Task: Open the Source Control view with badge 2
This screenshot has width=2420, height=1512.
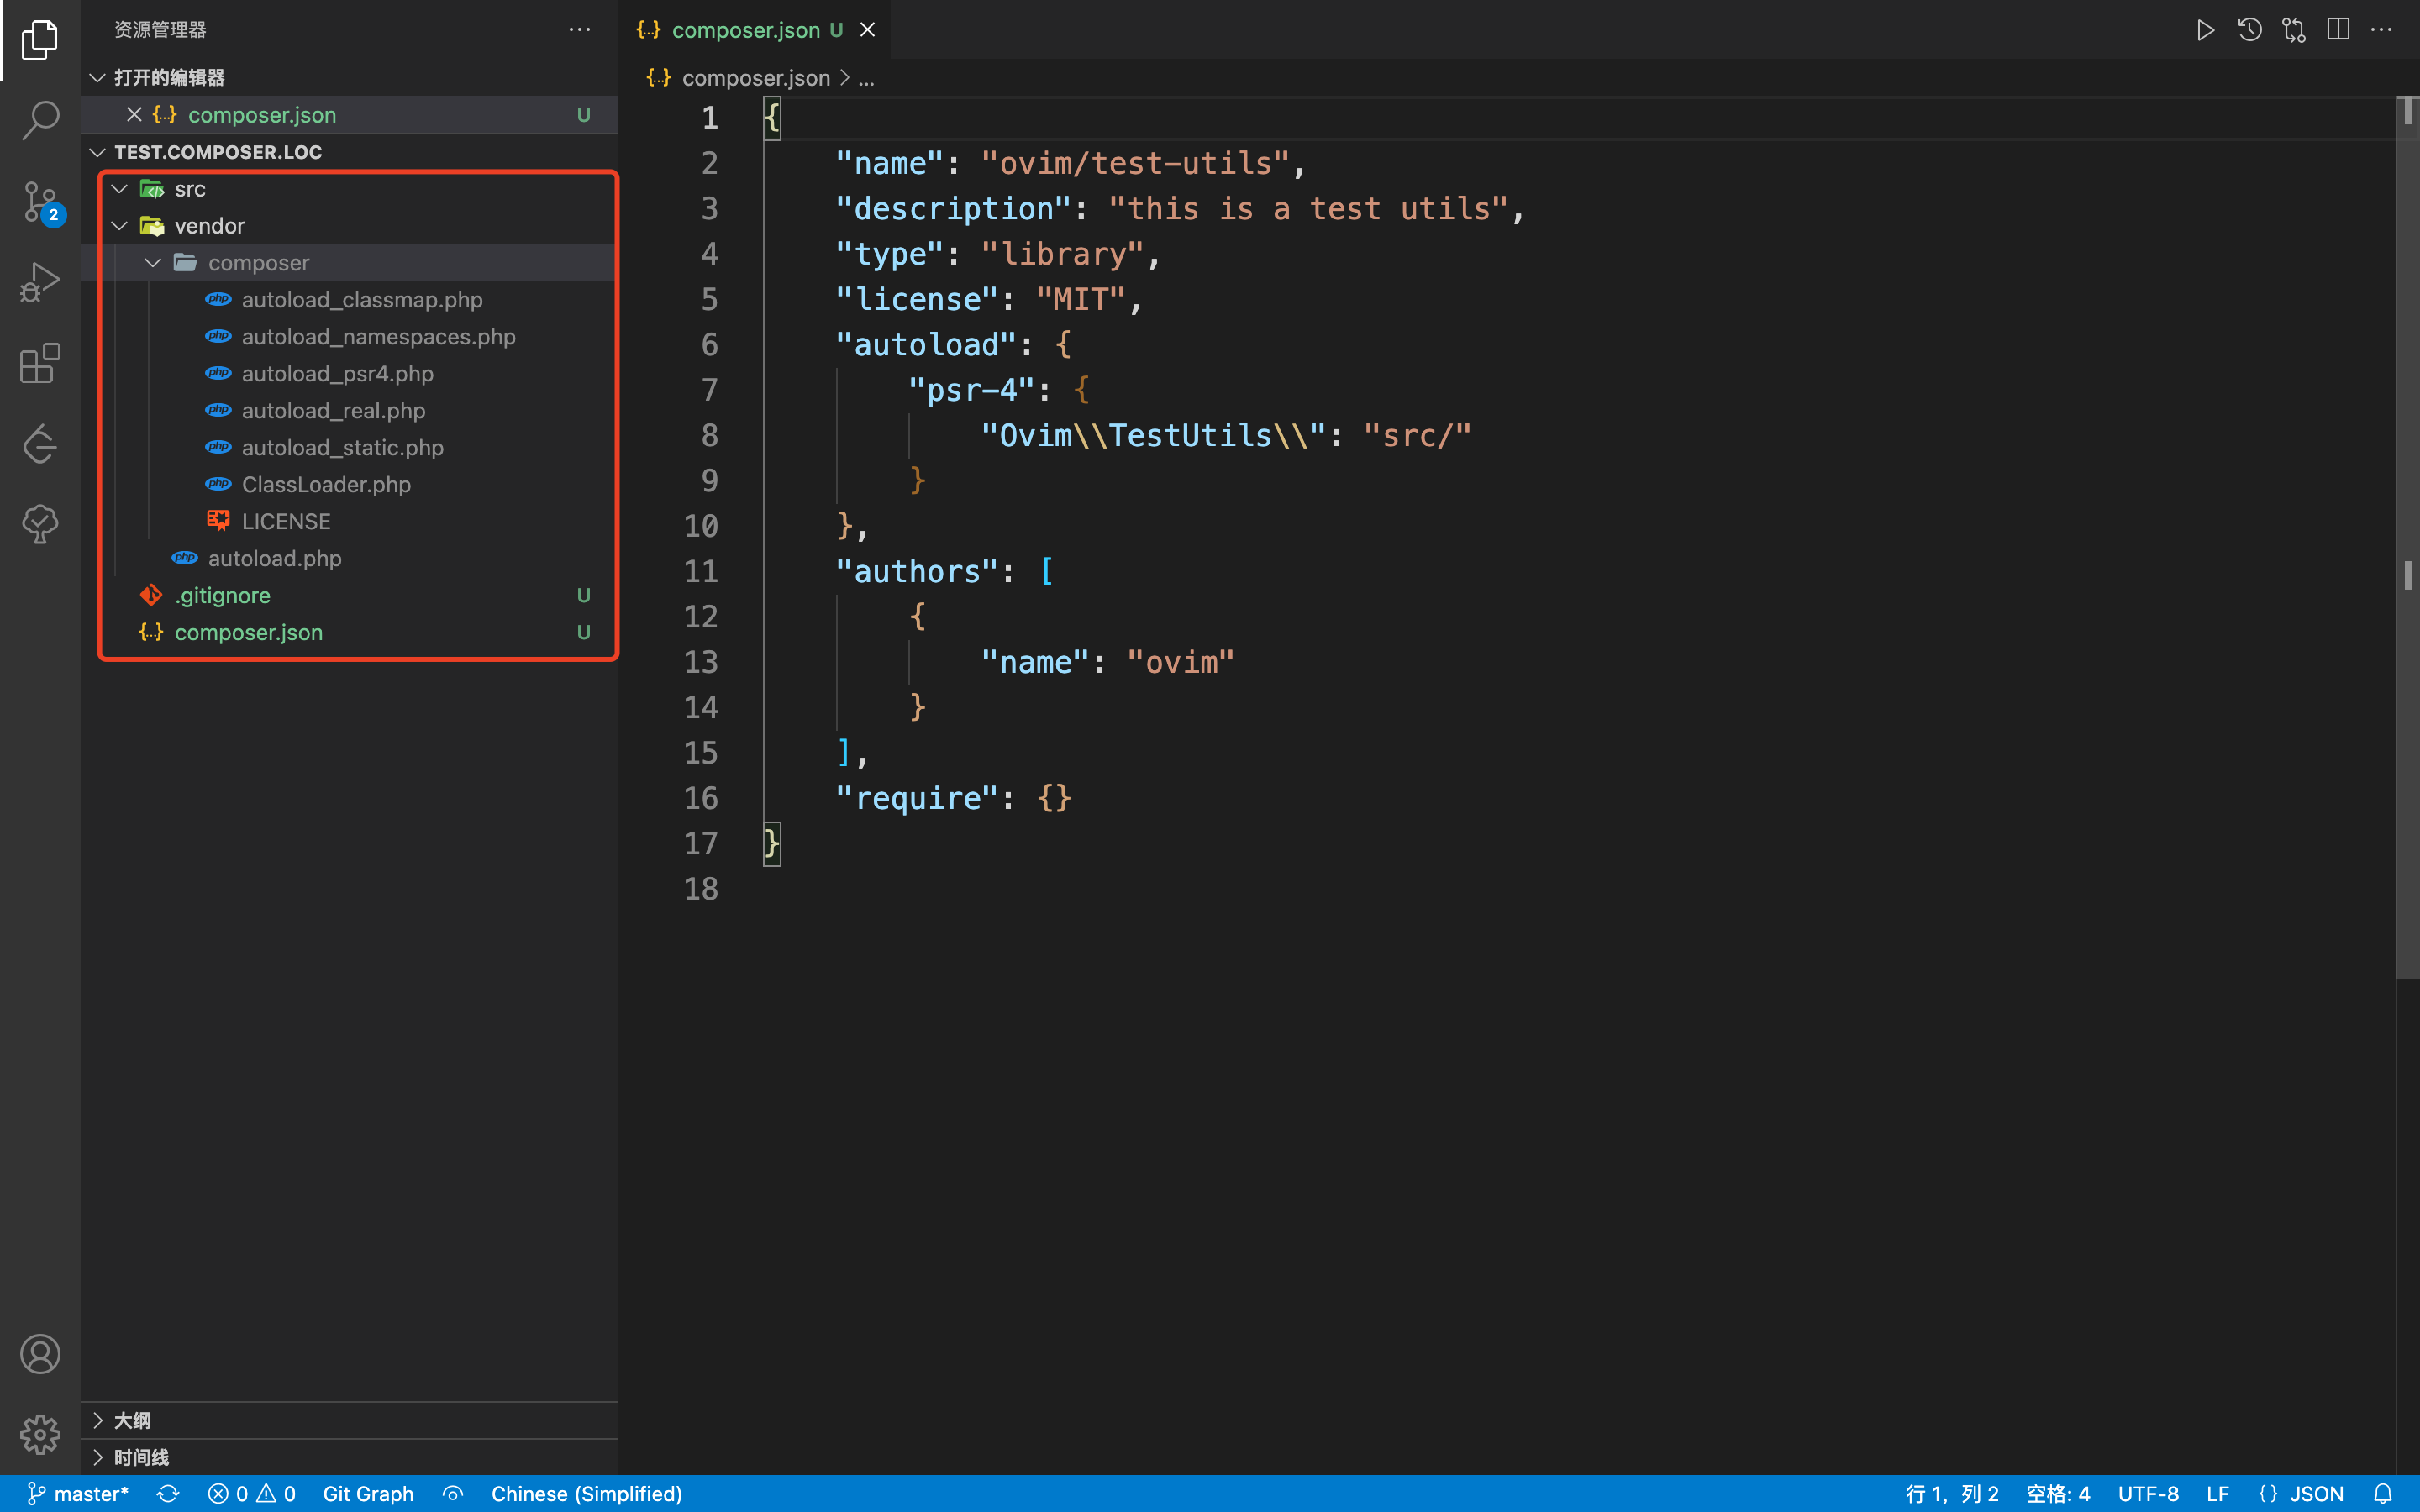Action: click(x=40, y=202)
